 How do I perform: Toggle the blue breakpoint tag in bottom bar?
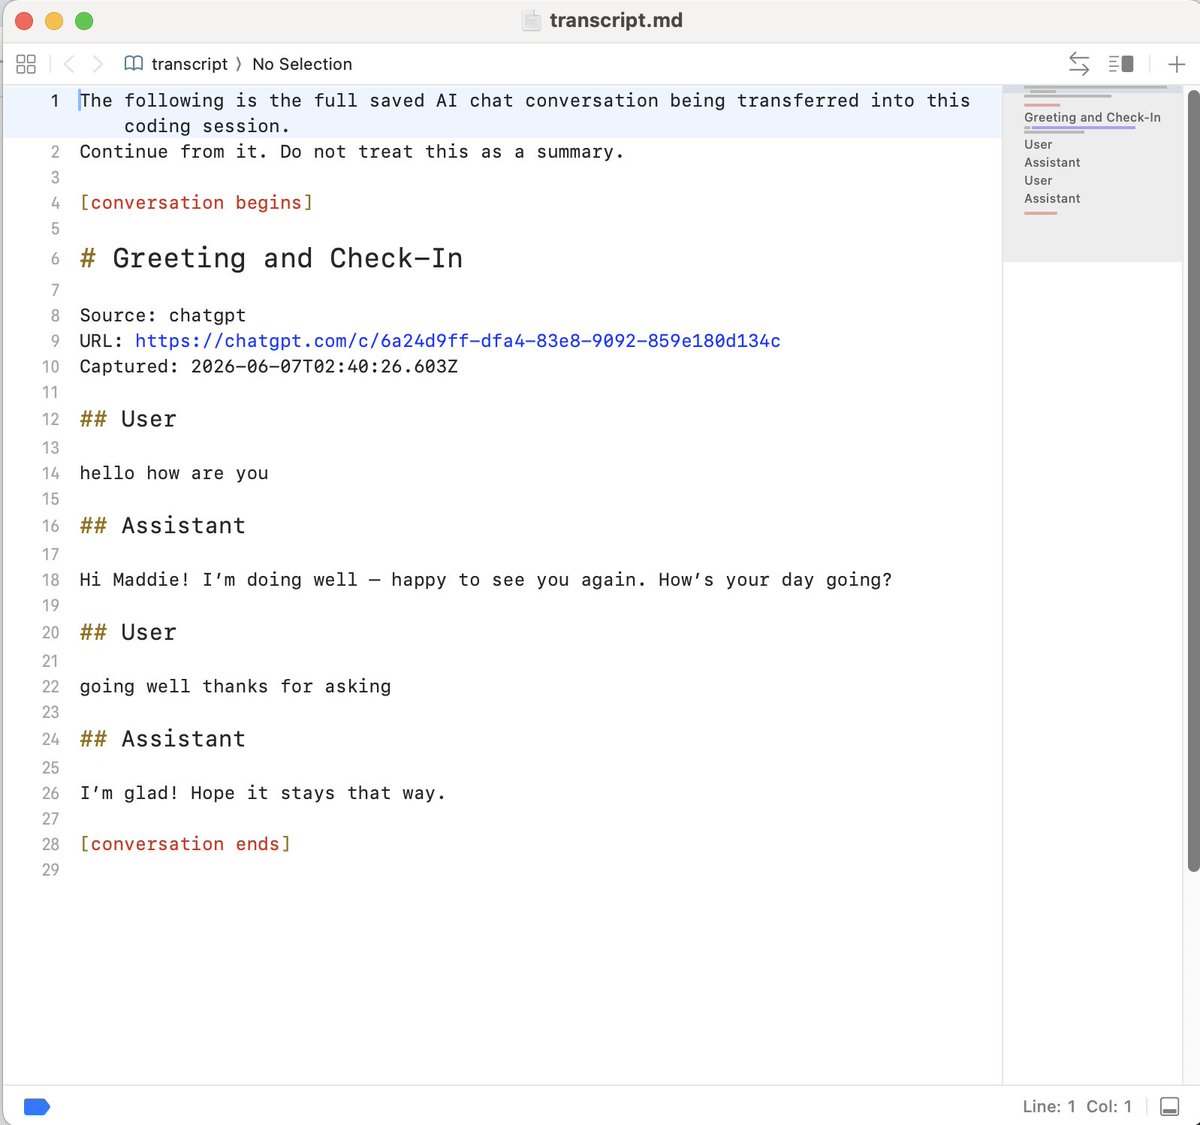tap(37, 1106)
